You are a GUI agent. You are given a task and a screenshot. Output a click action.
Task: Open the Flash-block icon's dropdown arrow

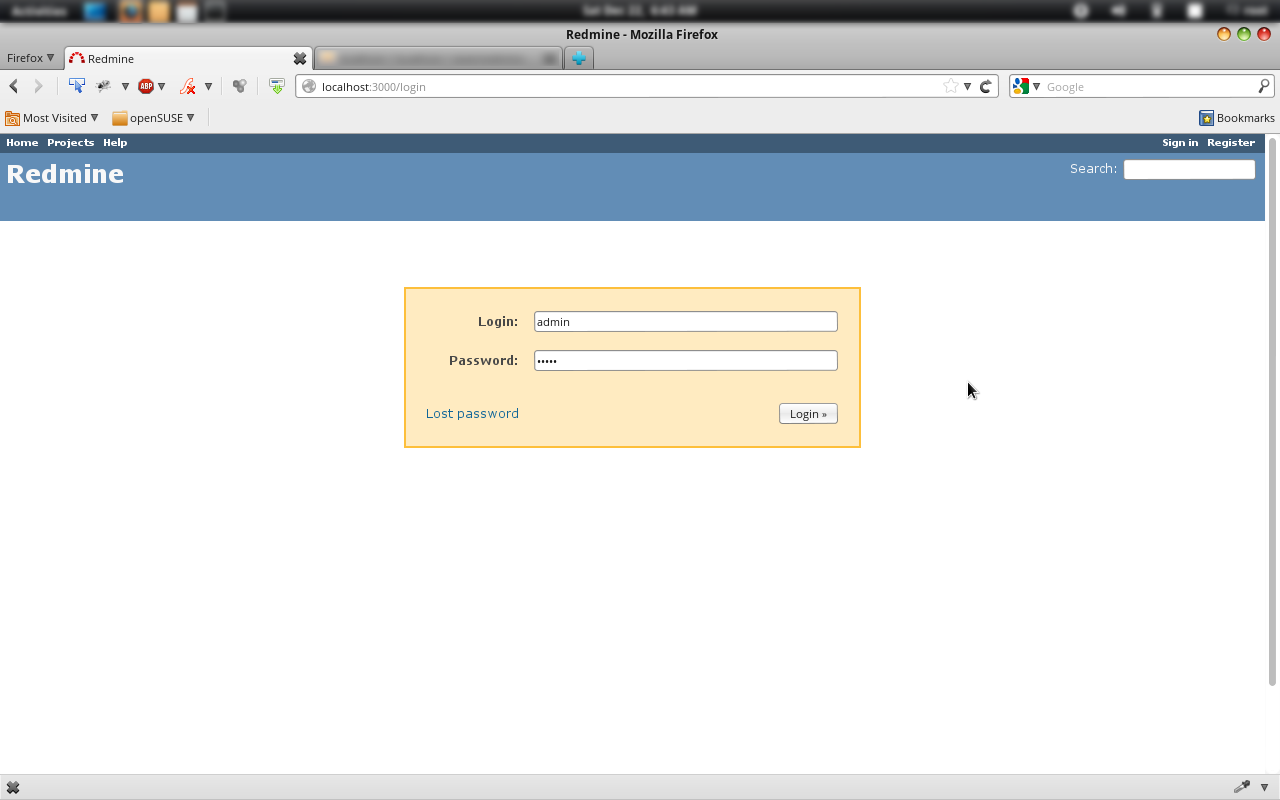pos(208,86)
